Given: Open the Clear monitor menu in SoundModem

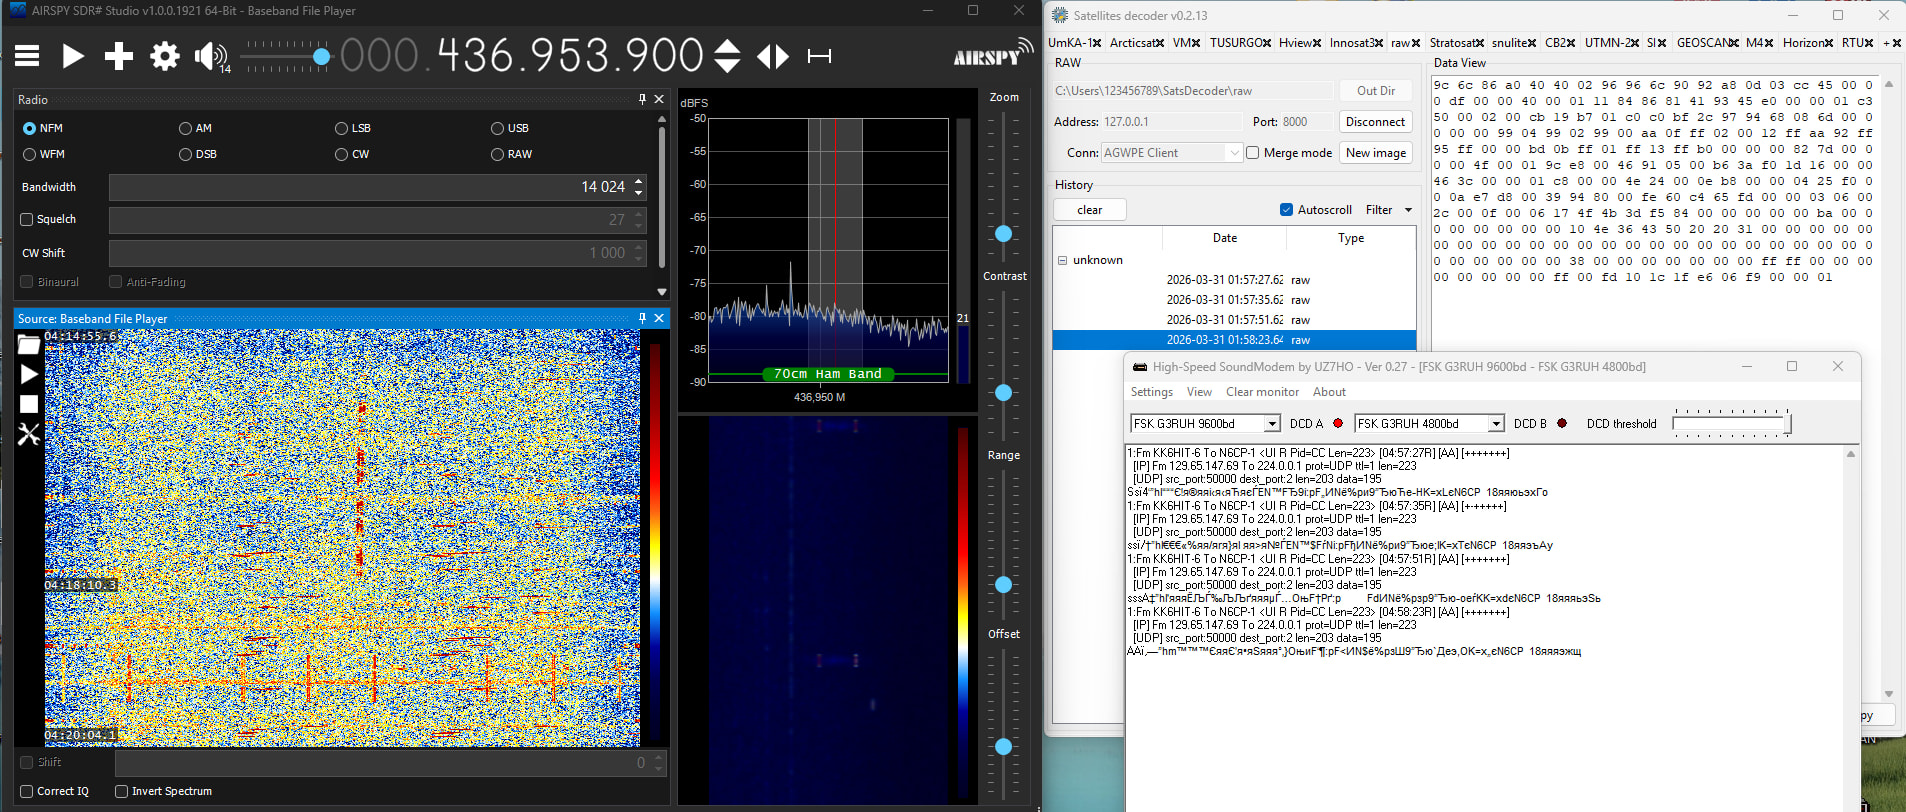Looking at the screenshot, I should click(1262, 392).
